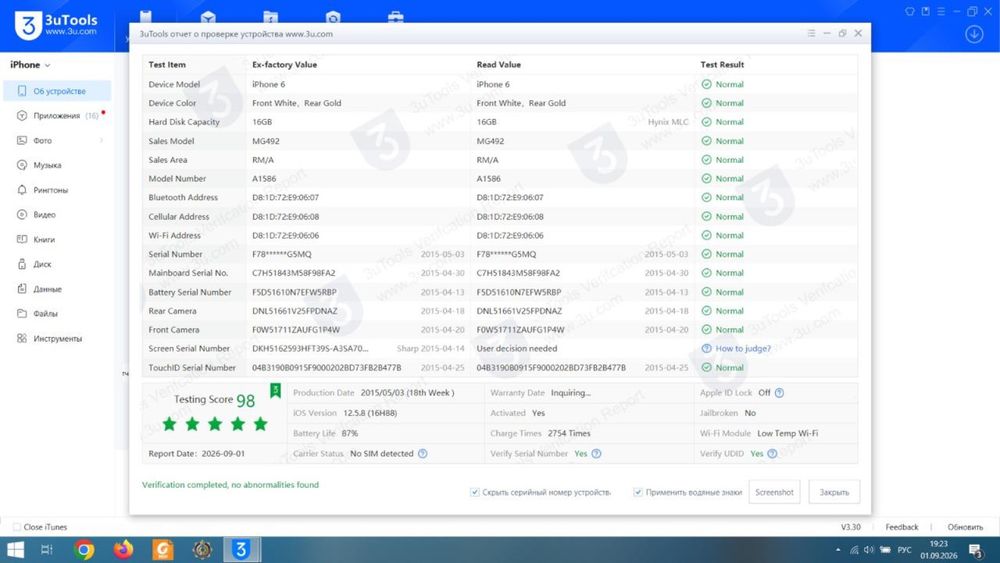1000x563 pixels.
Task: Toggle 'Скрыть серийный номер устройств' checkbox
Action: 474,492
